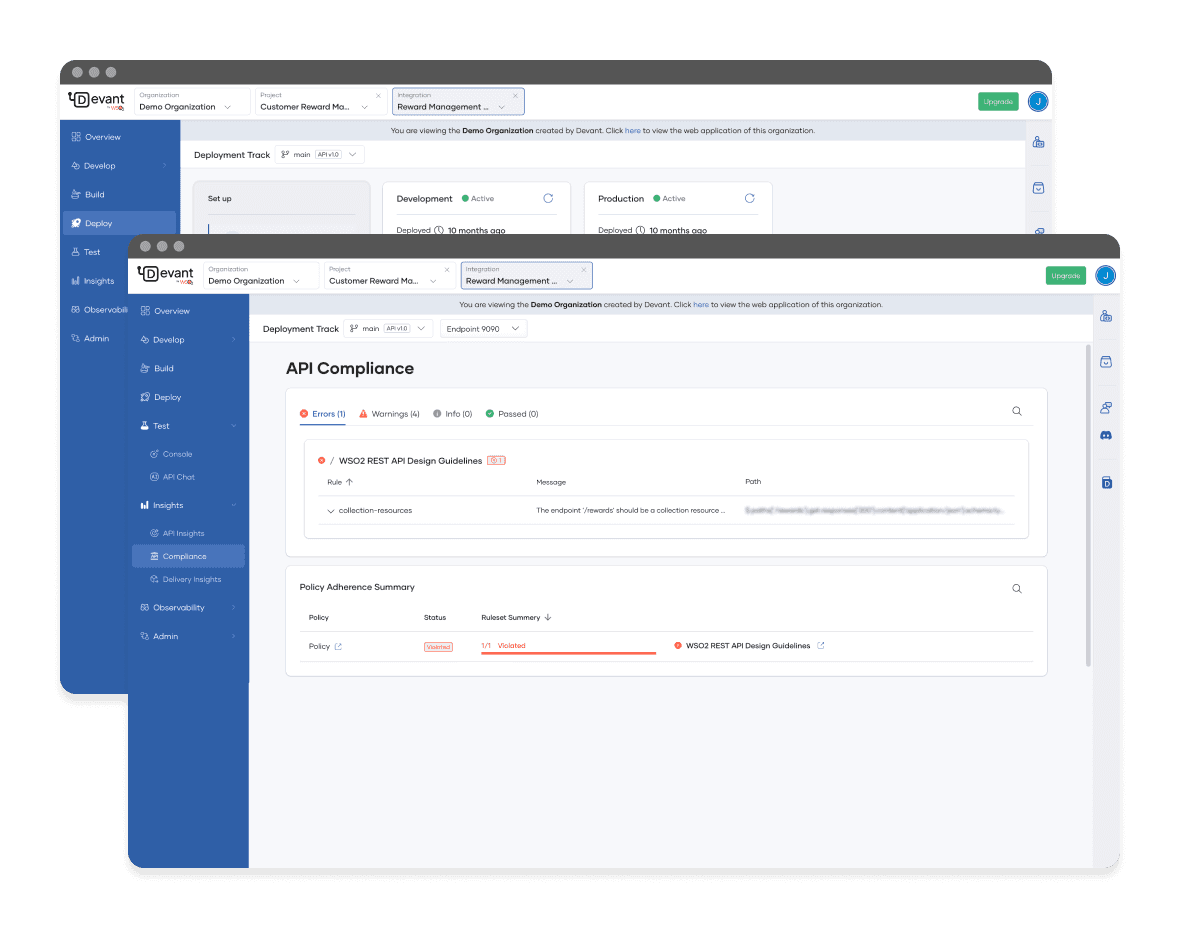Open the Discord icon in right sidebar

click(1106, 436)
